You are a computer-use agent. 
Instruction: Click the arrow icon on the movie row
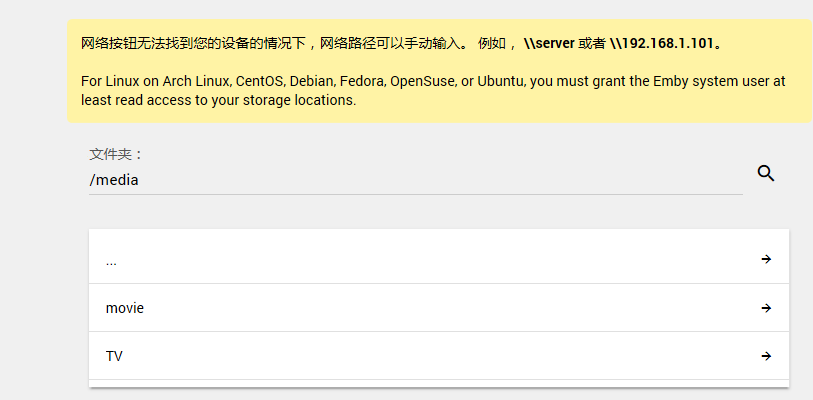tap(766, 308)
